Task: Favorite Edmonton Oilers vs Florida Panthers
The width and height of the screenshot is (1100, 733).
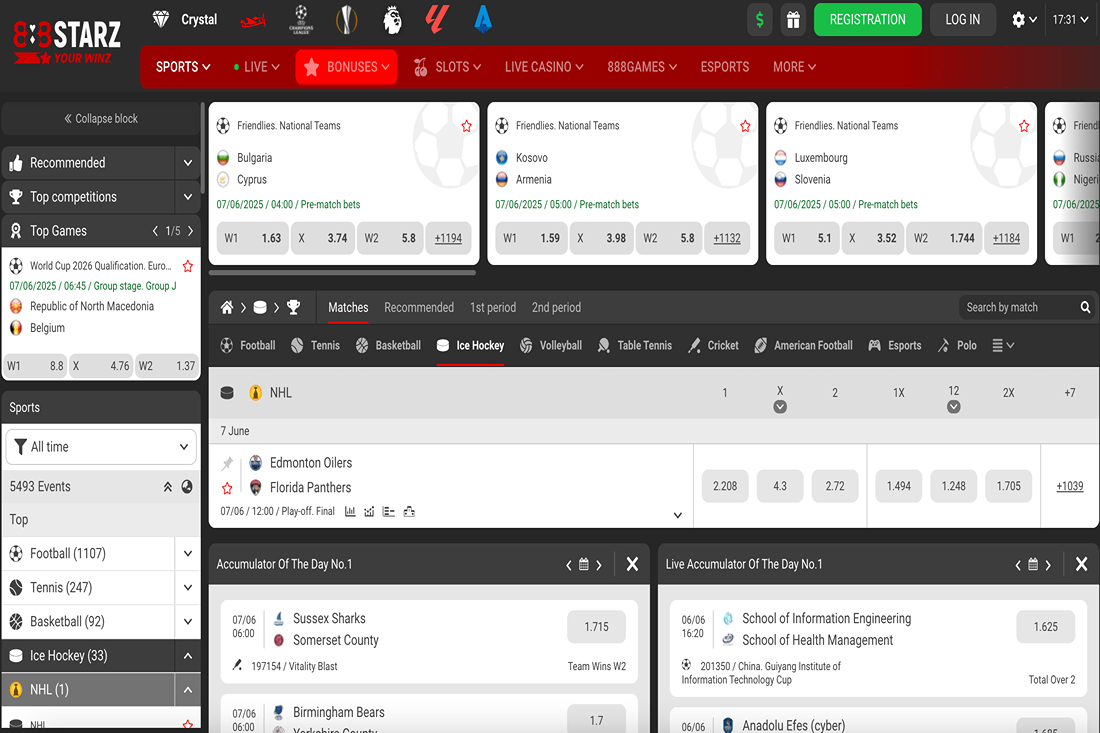Action: coord(227,488)
